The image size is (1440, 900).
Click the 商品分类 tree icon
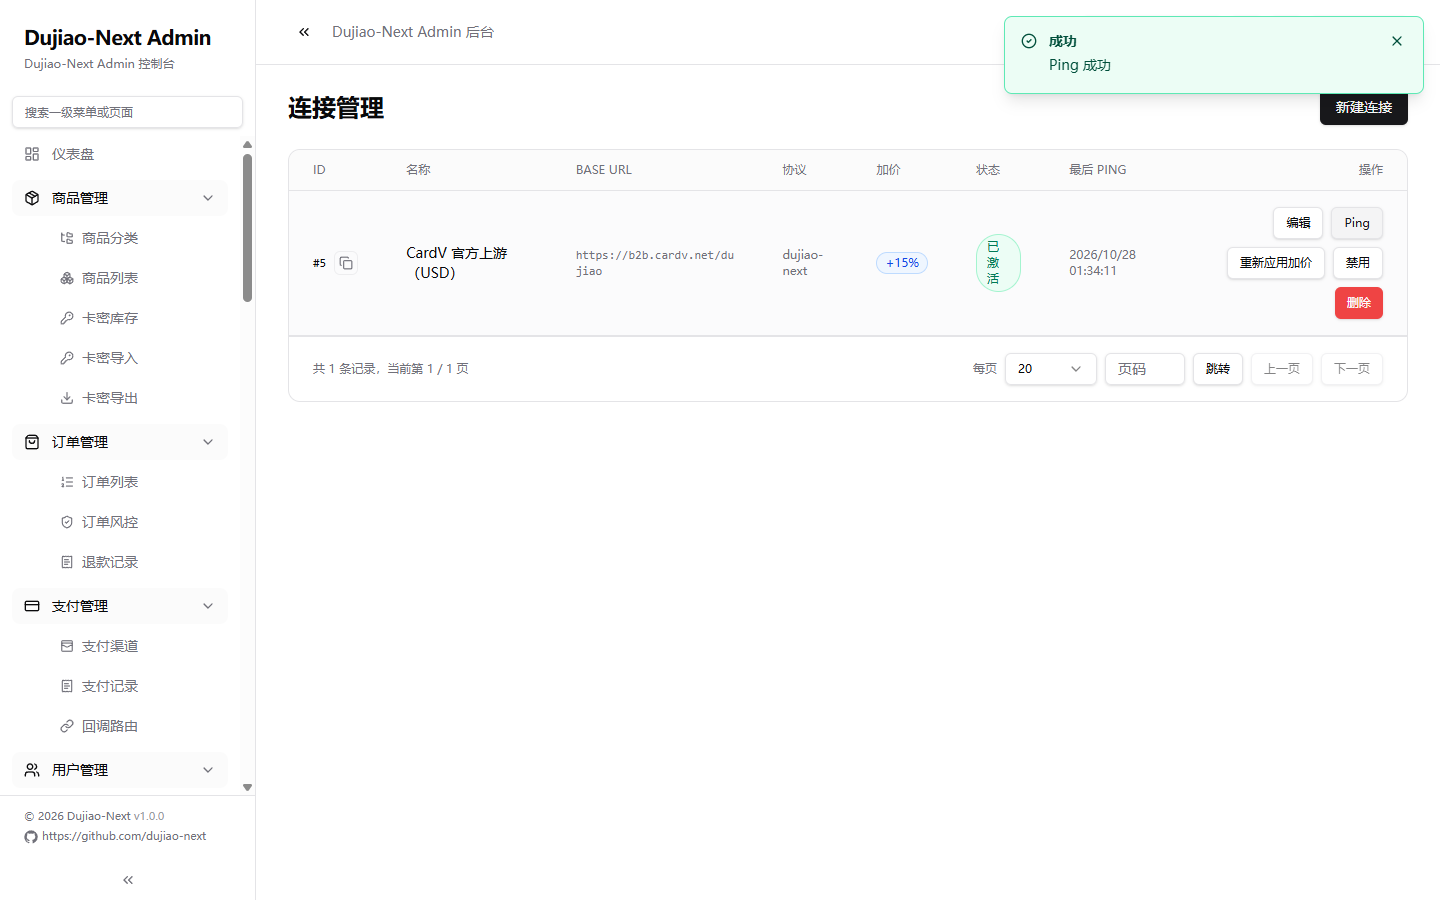tap(67, 238)
